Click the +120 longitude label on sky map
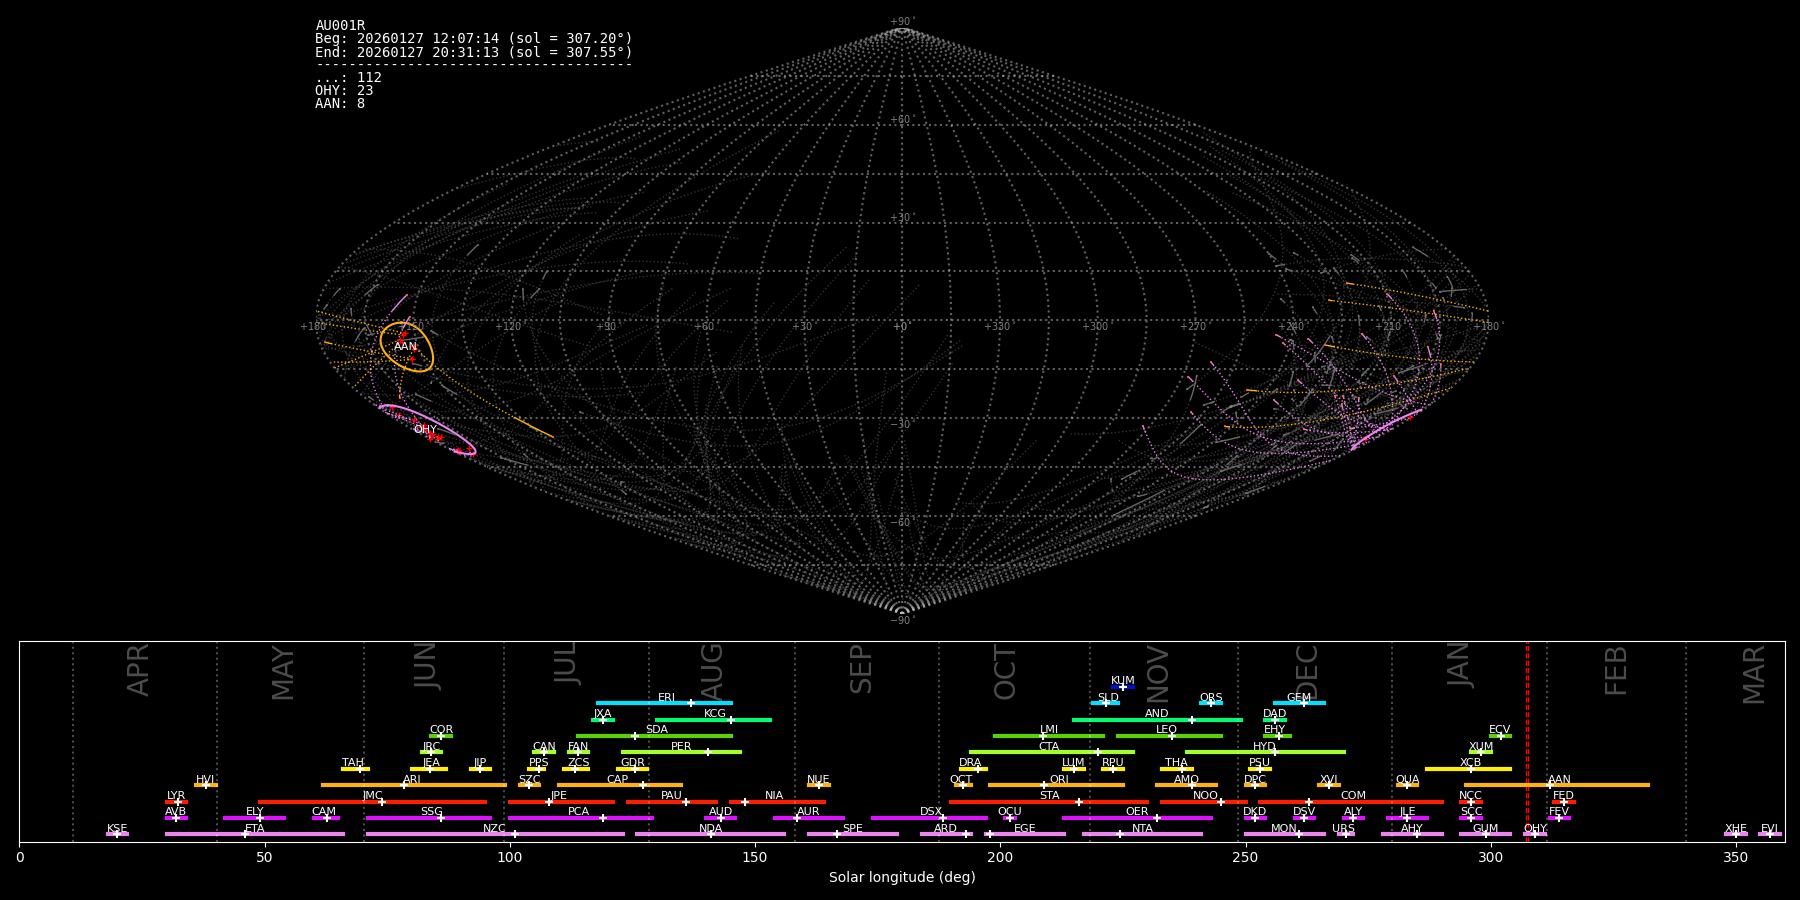Image resolution: width=1800 pixels, height=900 pixels. point(508,327)
